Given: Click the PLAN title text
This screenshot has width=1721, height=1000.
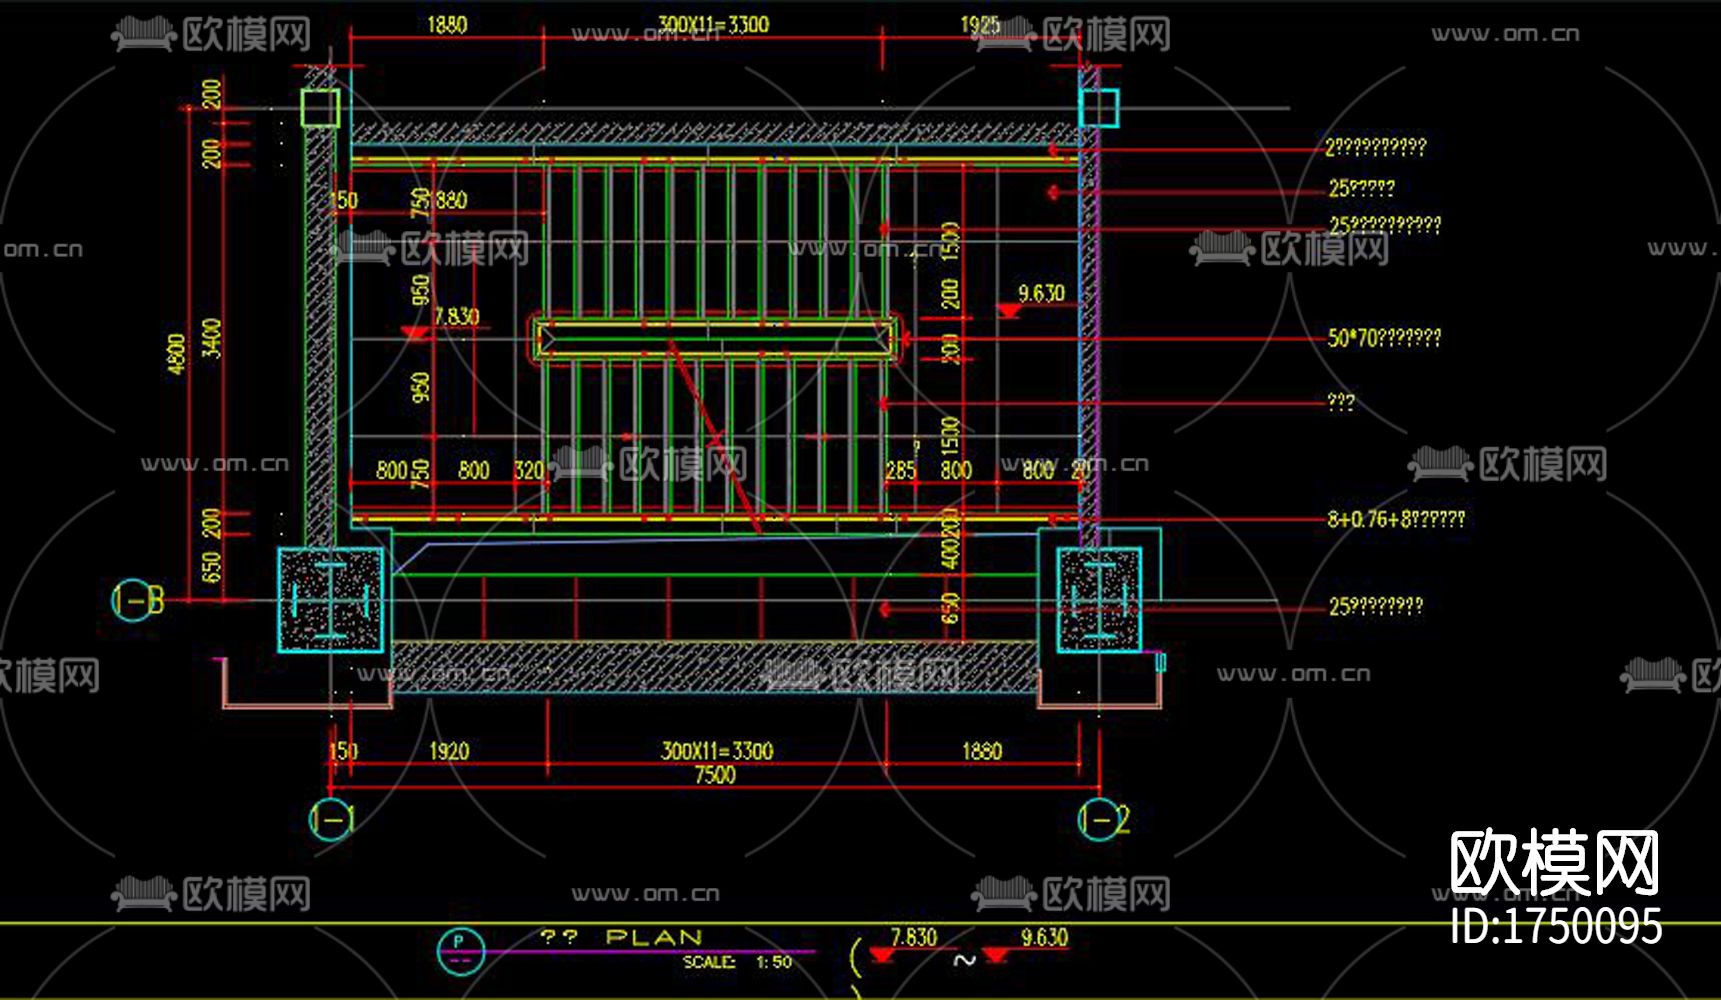Looking at the screenshot, I should pyautogui.click(x=654, y=937).
